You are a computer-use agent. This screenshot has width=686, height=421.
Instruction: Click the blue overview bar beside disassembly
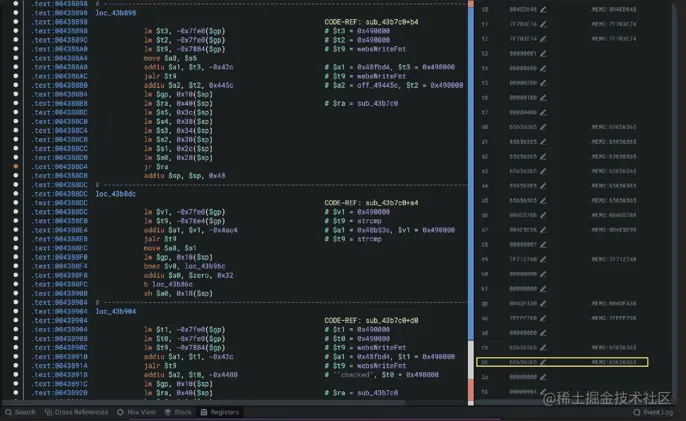[471, 175]
